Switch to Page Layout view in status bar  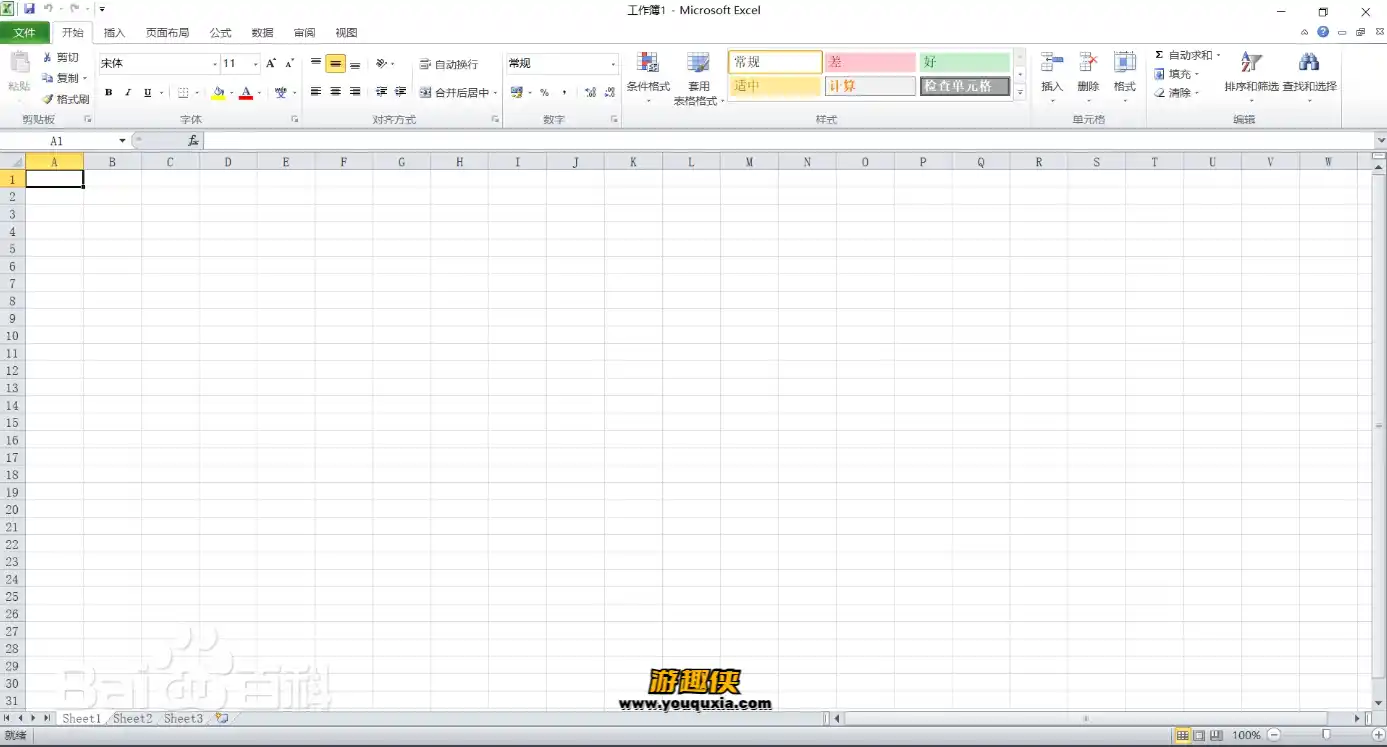tap(1199, 735)
